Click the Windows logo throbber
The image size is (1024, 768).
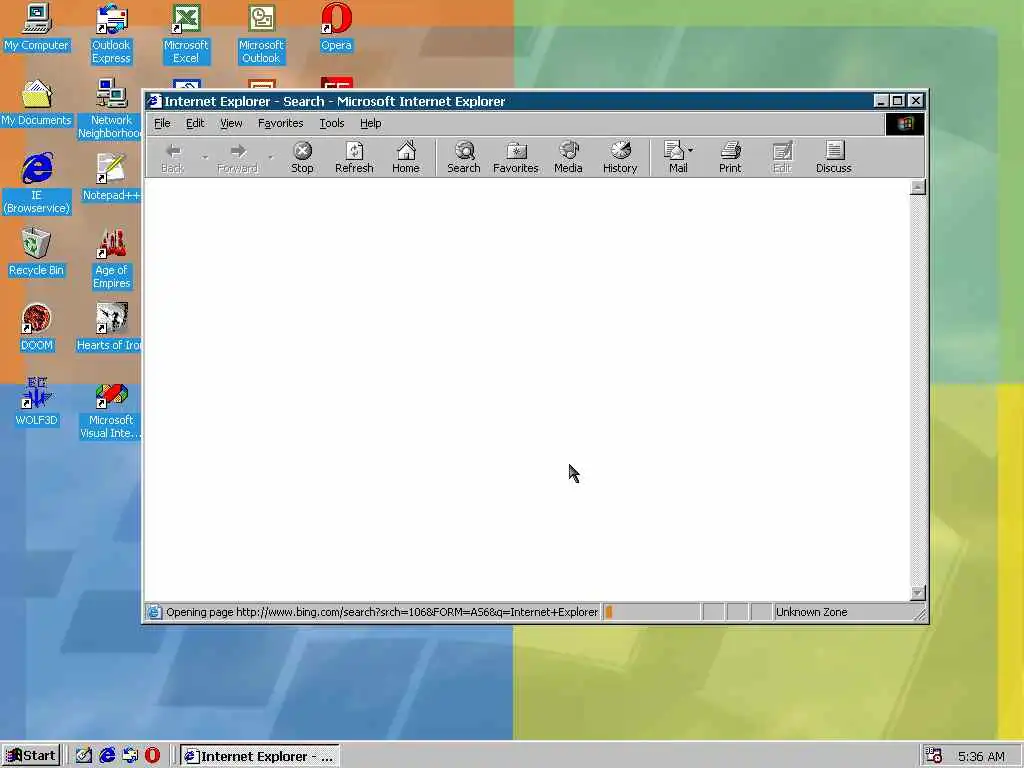click(x=904, y=123)
